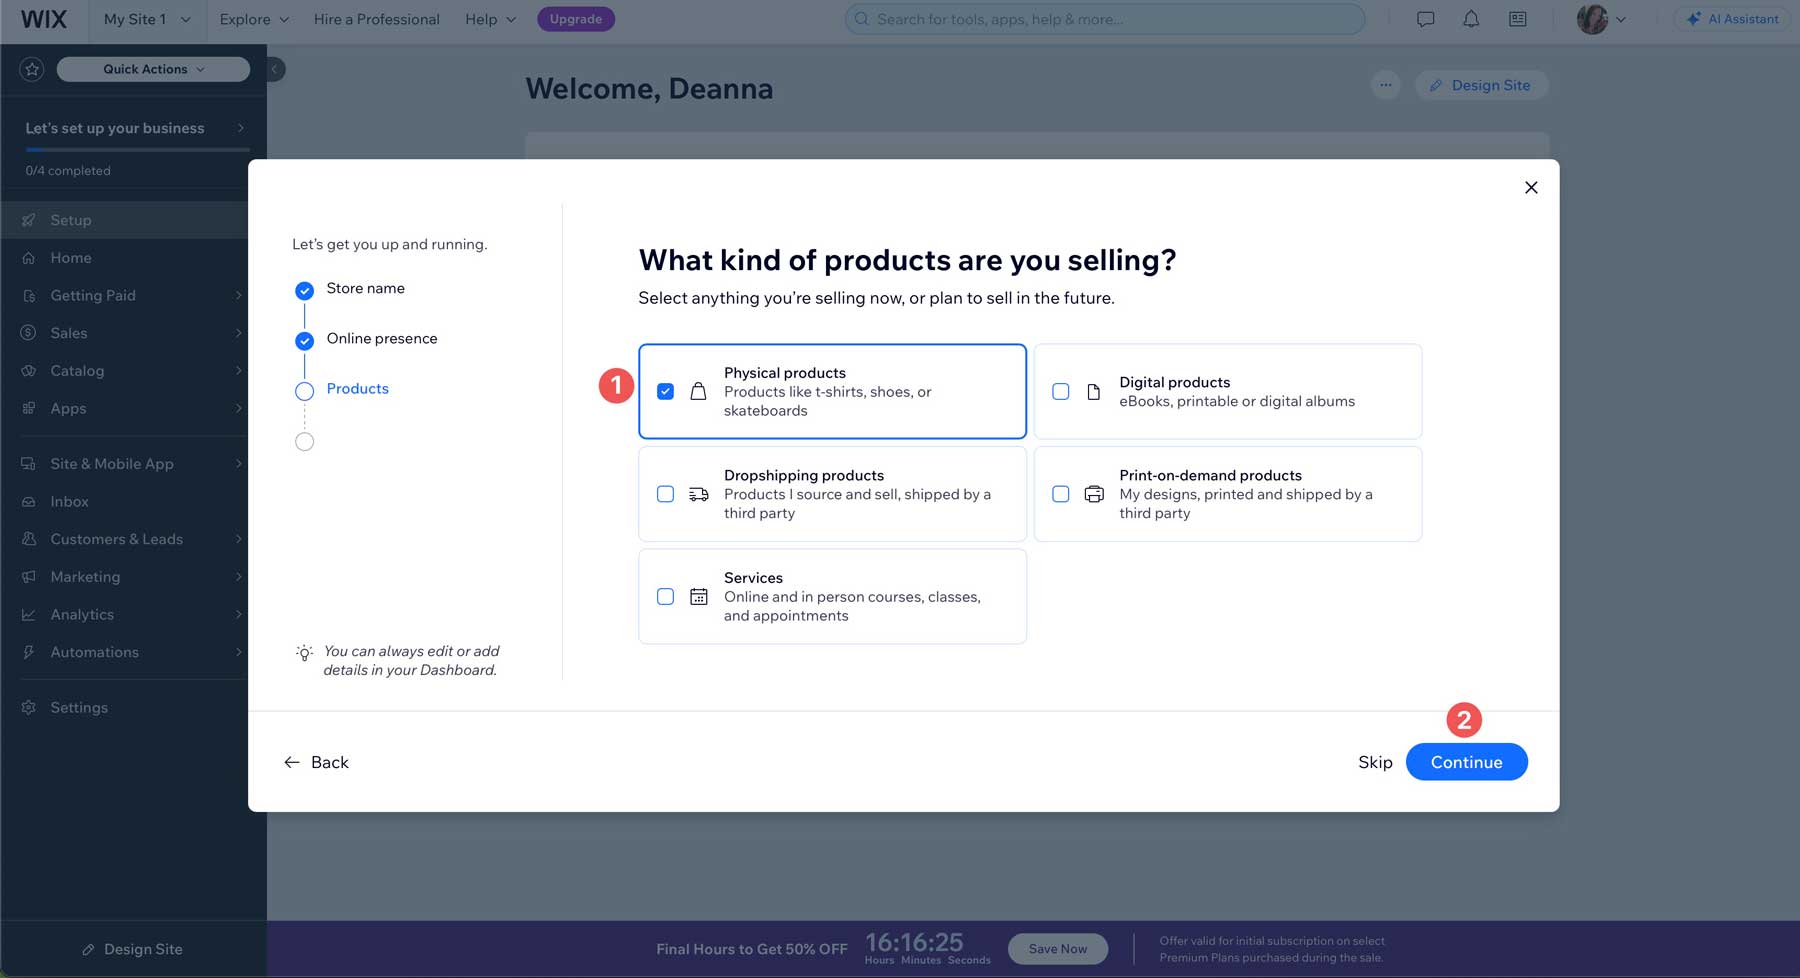Viewport: 1800px width, 978px height.
Task: Click the favorites star icon in sidebar
Action: point(32,69)
